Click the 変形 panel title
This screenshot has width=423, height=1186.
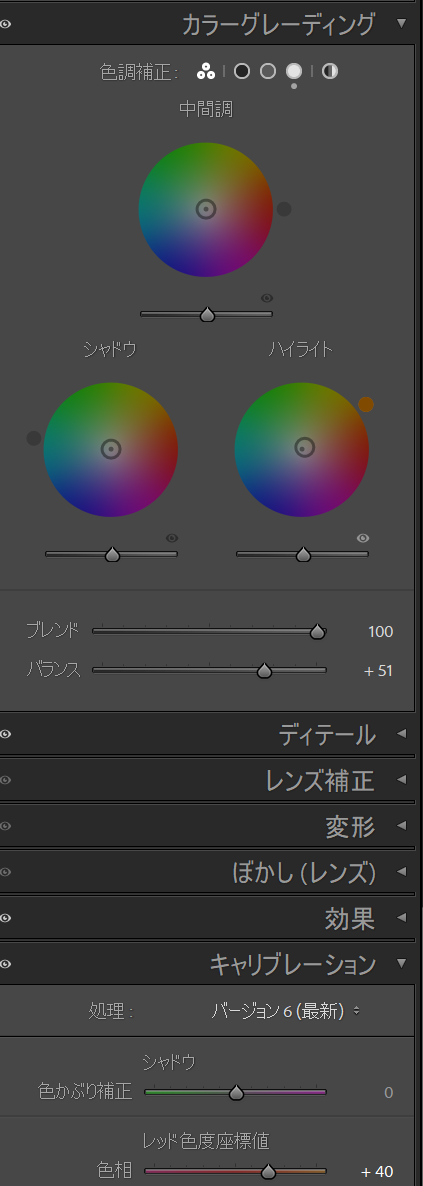(350, 827)
